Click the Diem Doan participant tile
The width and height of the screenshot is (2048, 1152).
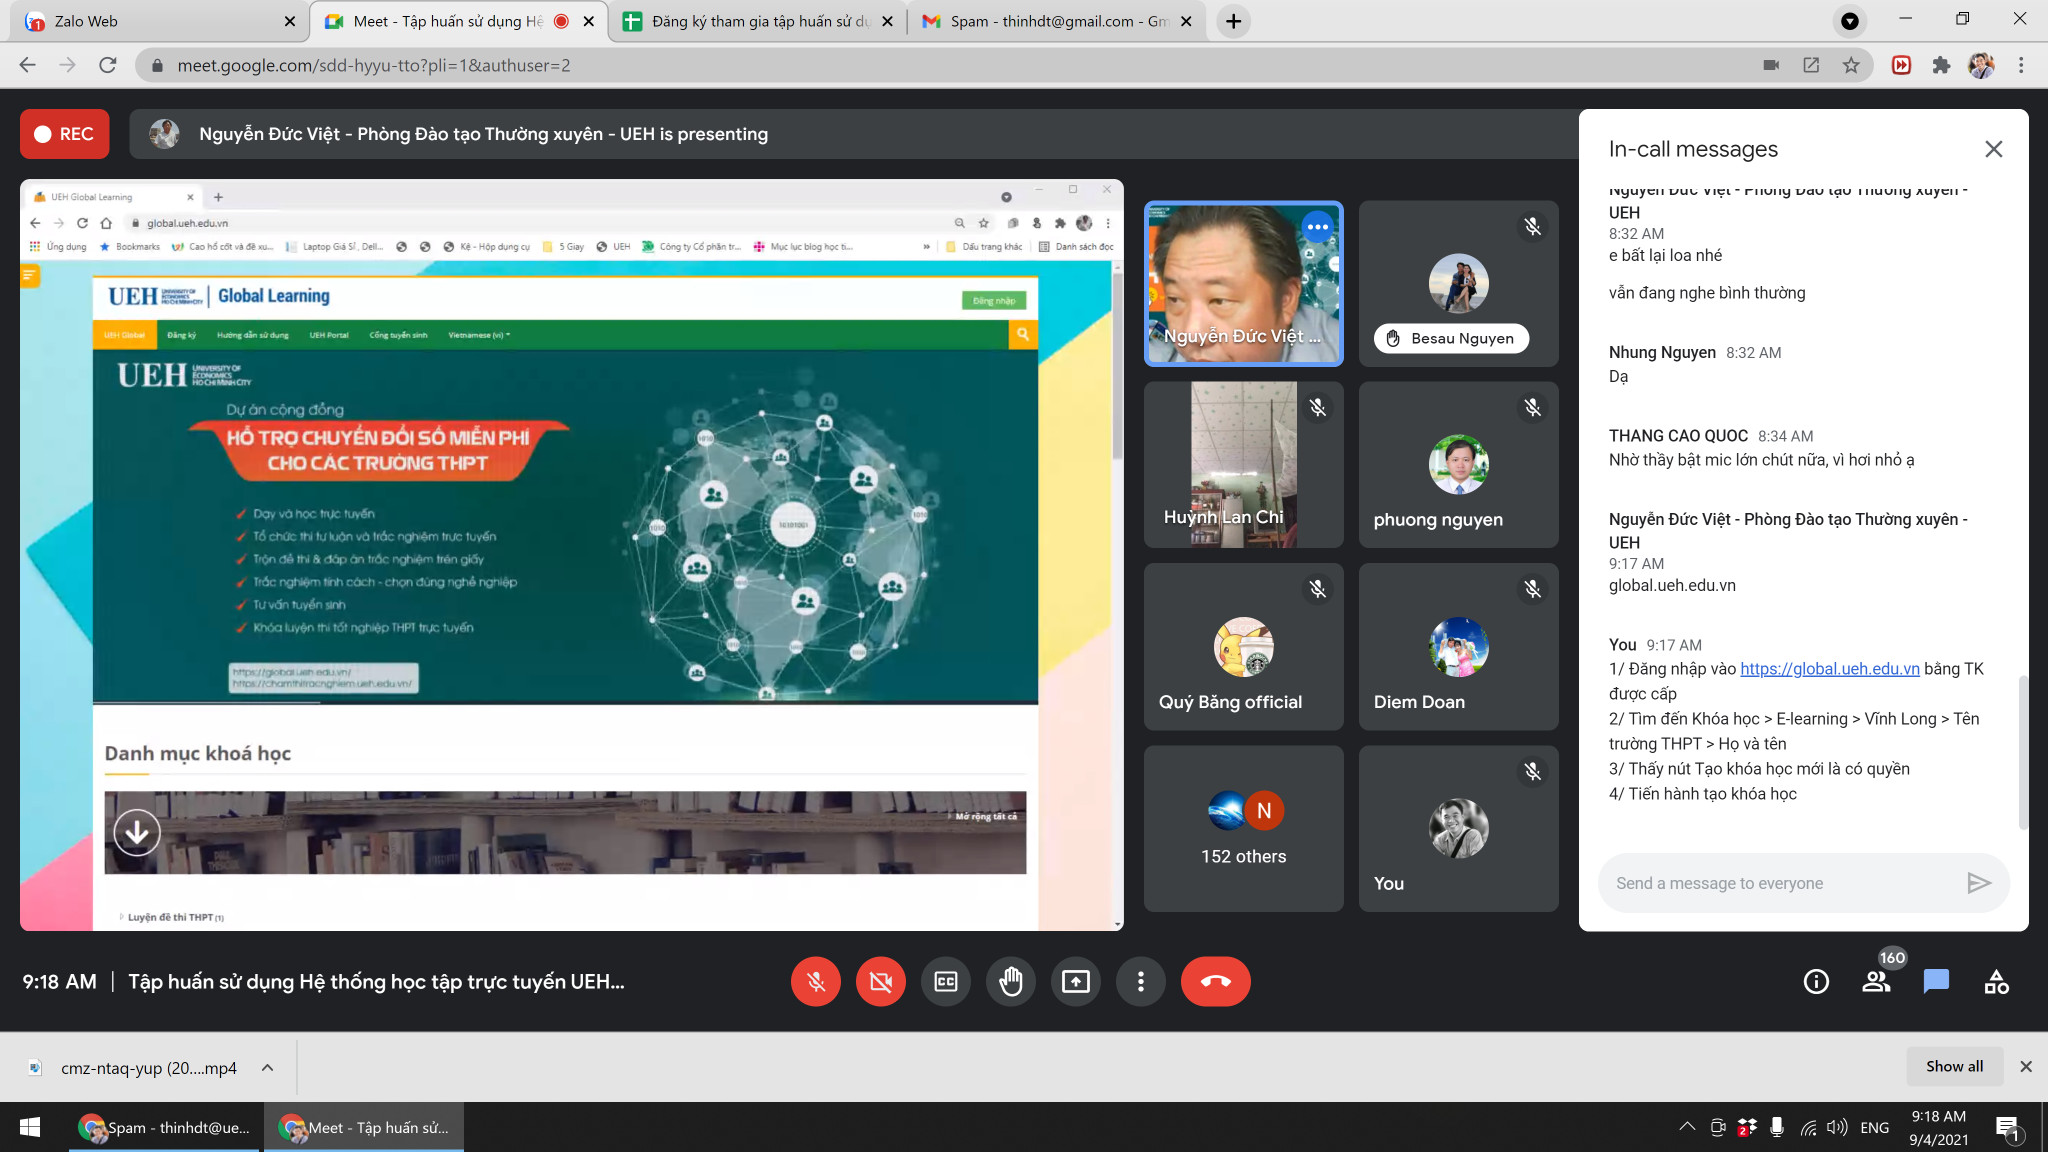pos(1458,647)
